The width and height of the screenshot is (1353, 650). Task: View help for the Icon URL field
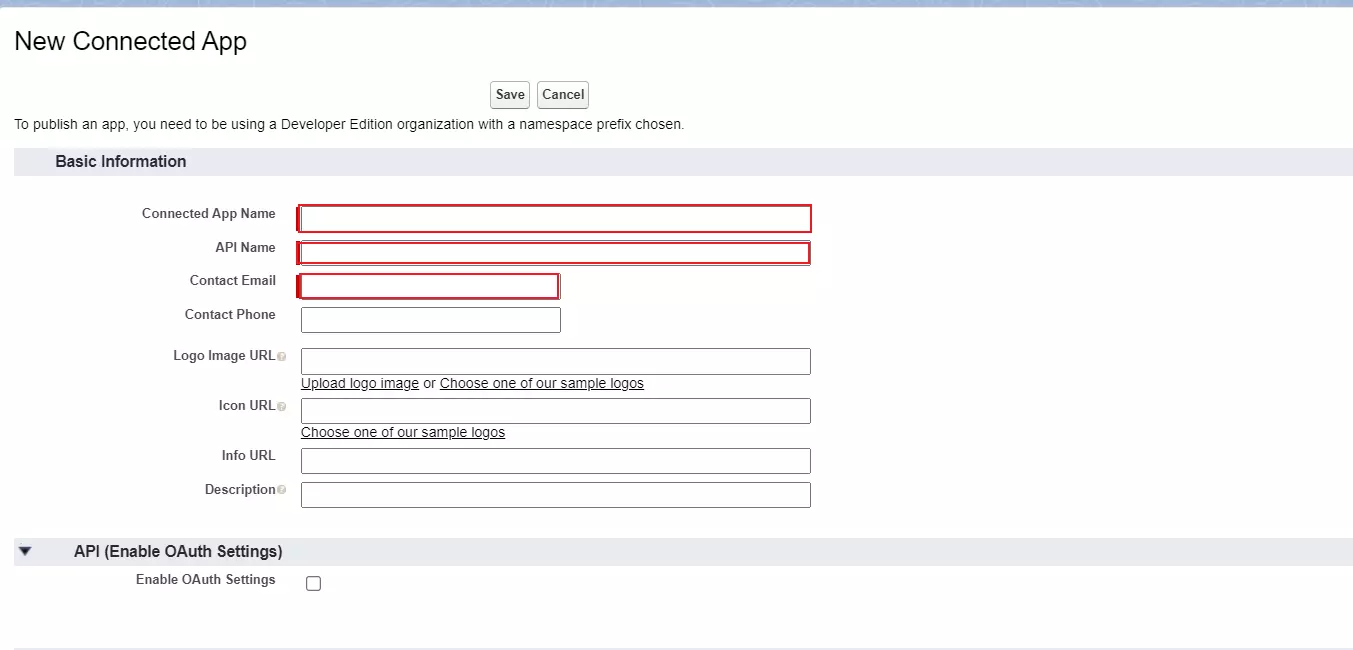coord(280,406)
